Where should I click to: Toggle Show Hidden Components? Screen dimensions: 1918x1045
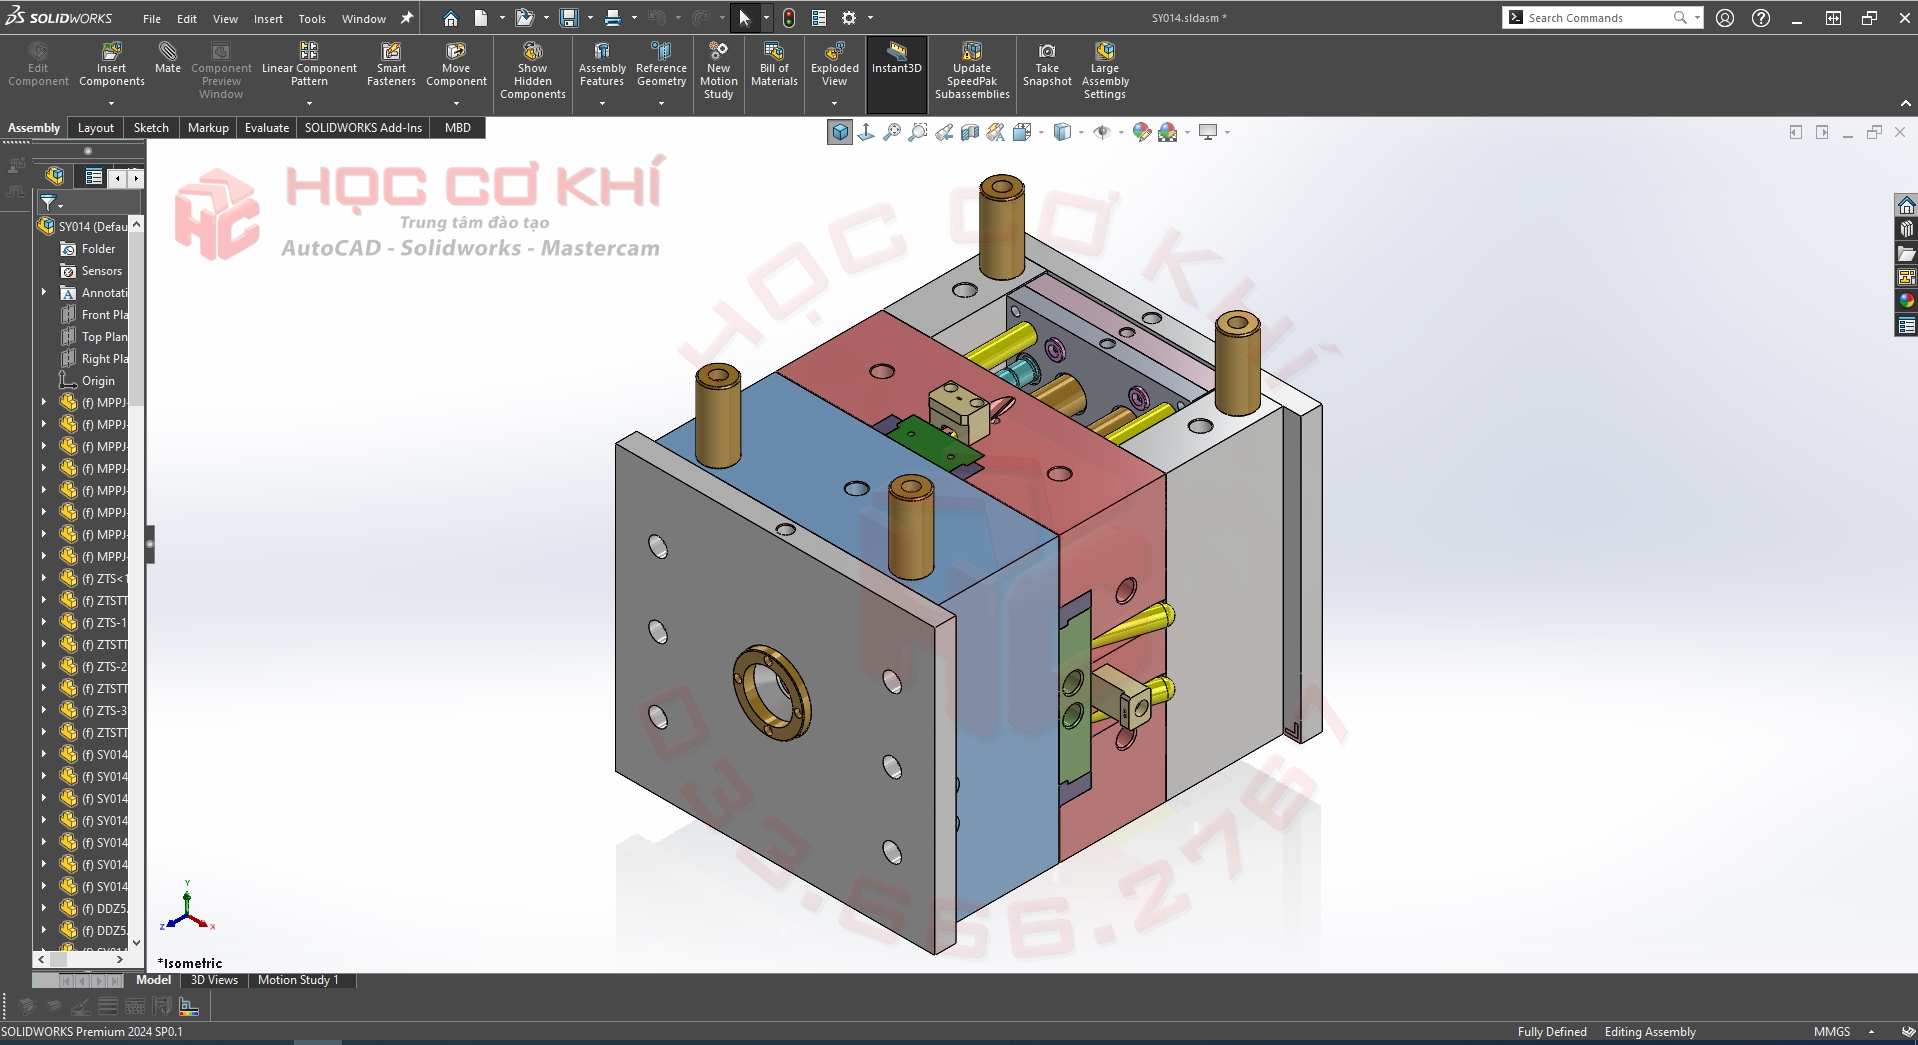click(533, 70)
